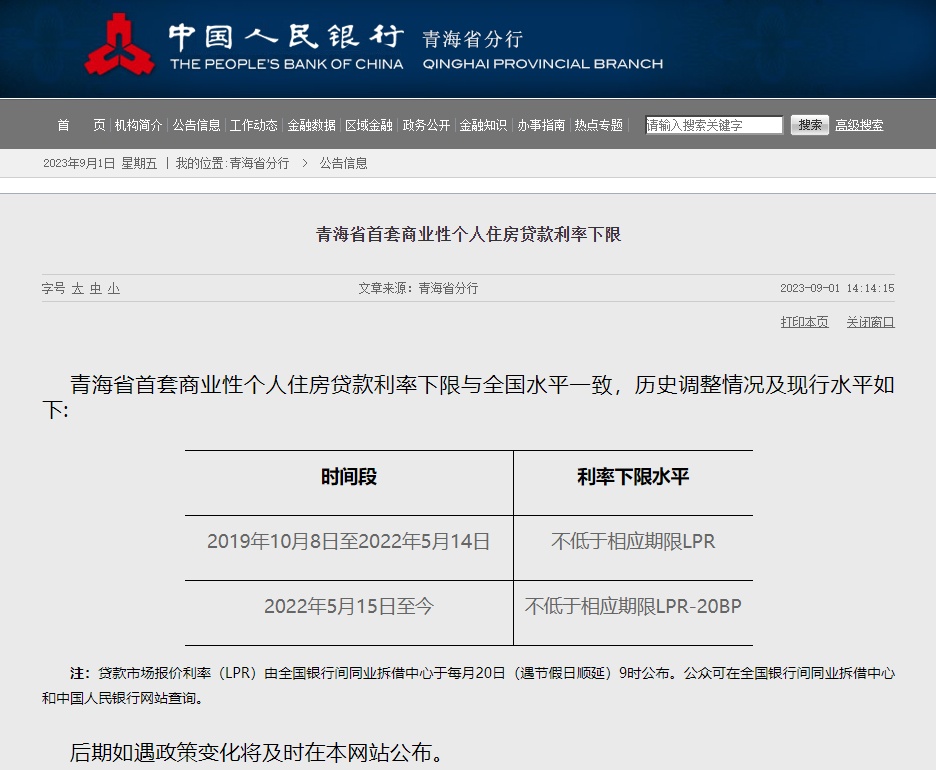Select the 工作动态 navigation item
The image size is (936, 770).
[254, 125]
